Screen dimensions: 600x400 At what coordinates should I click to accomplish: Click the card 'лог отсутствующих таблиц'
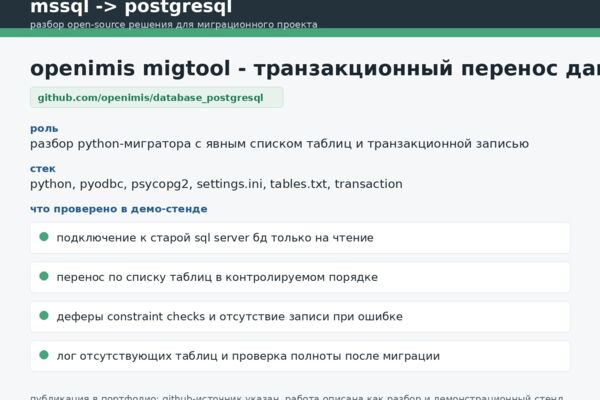[x=300, y=356]
